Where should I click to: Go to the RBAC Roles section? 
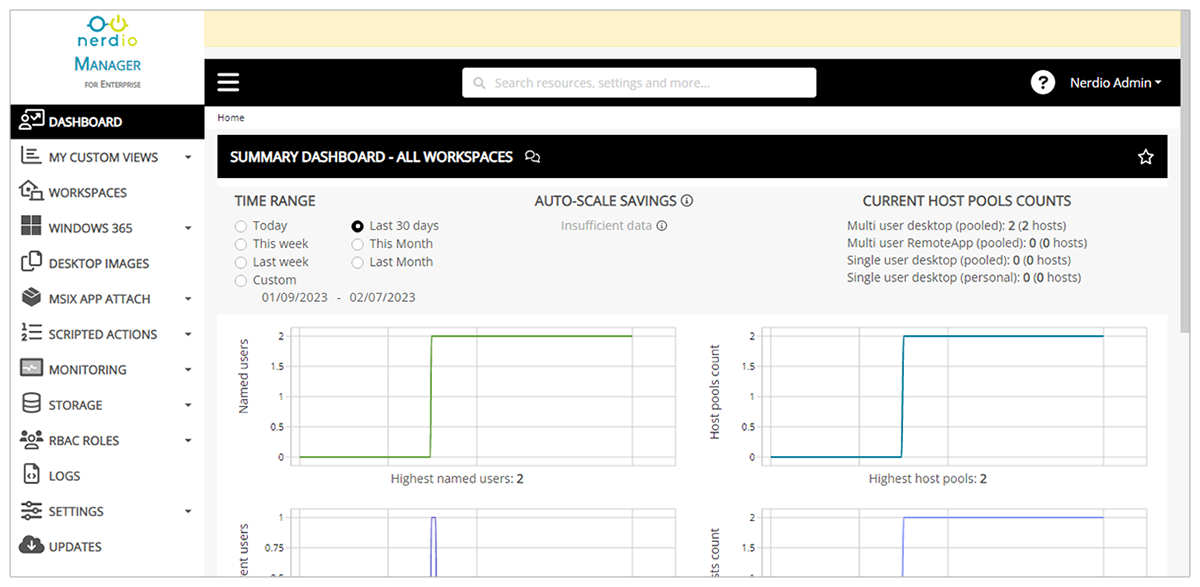(x=107, y=440)
